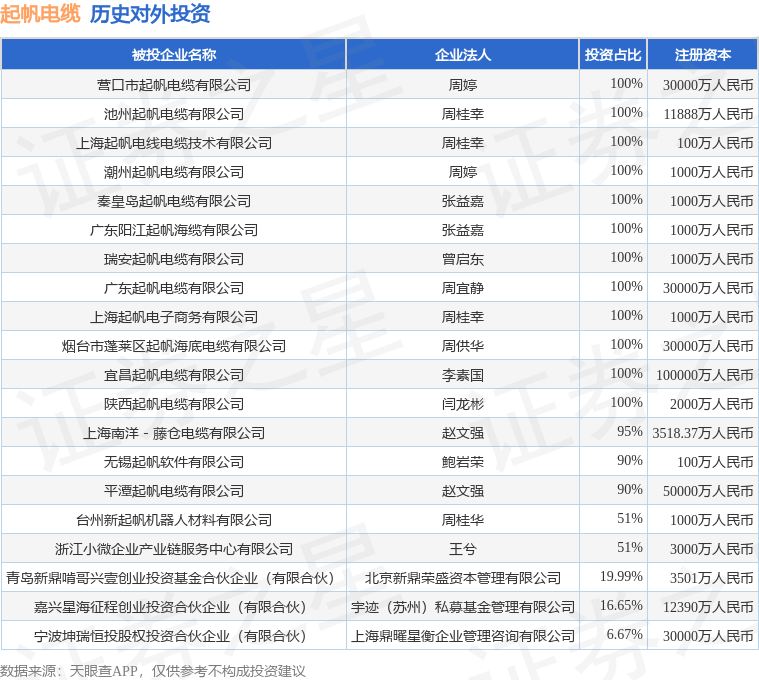Click 宁波坤瑞恒投股权投资合伙企业 name
The image size is (759, 680).
pyautogui.click(x=170, y=636)
